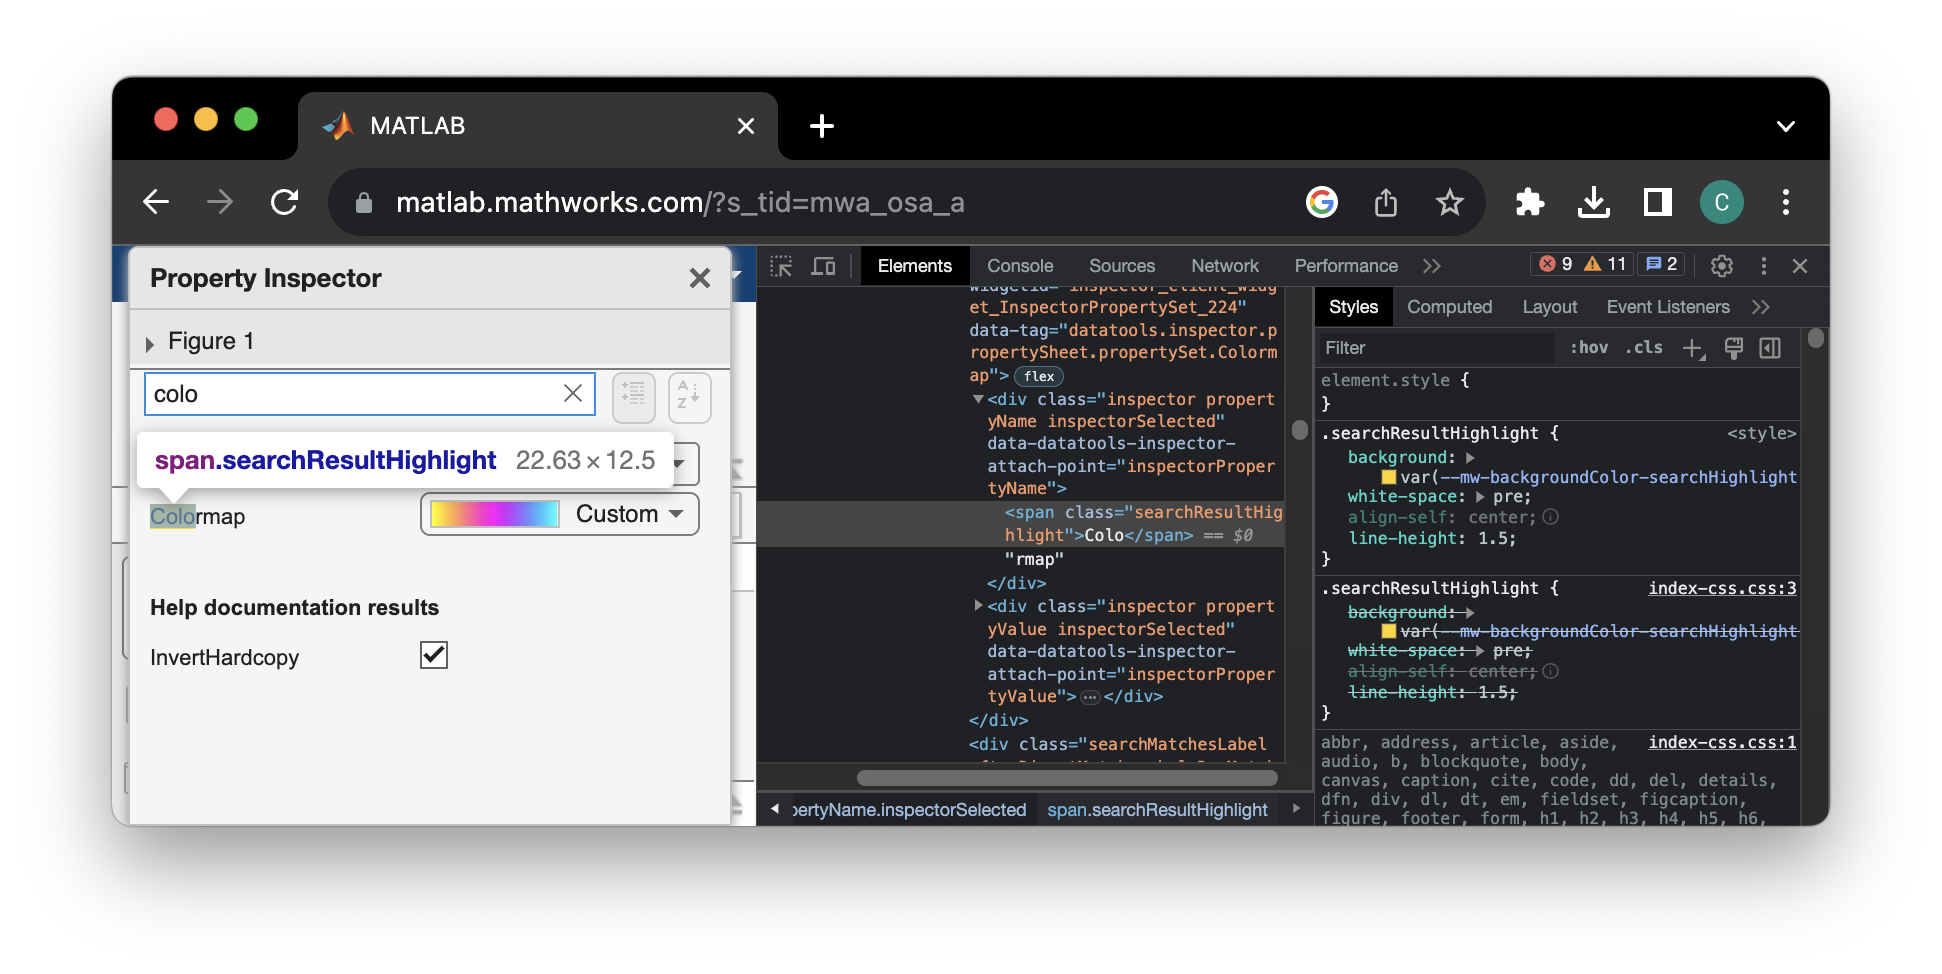This screenshot has width=1942, height=974.
Task: Click alphabetical sort icon in inspector
Action: [x=689, y=395]
